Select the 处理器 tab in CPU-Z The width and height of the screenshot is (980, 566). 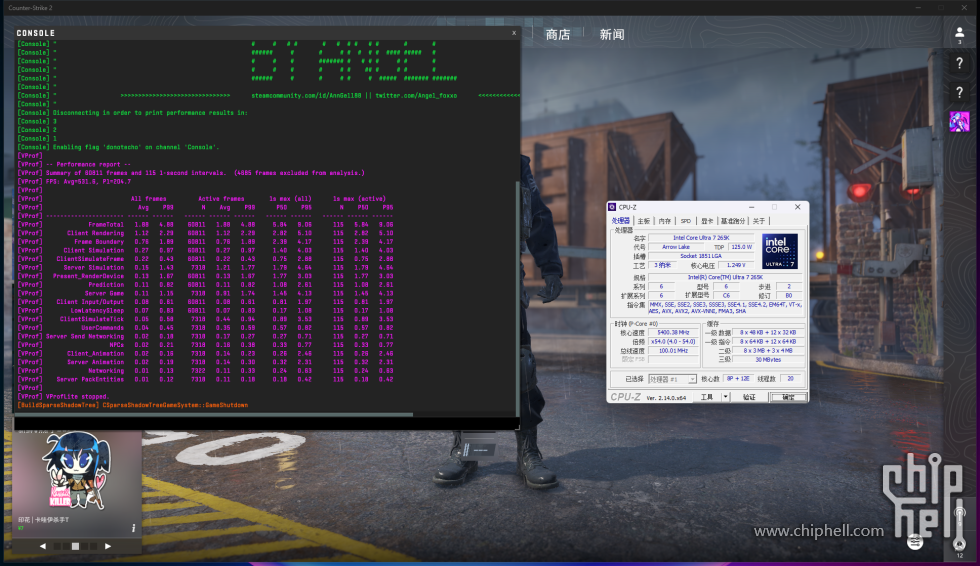tap(621, 221)
